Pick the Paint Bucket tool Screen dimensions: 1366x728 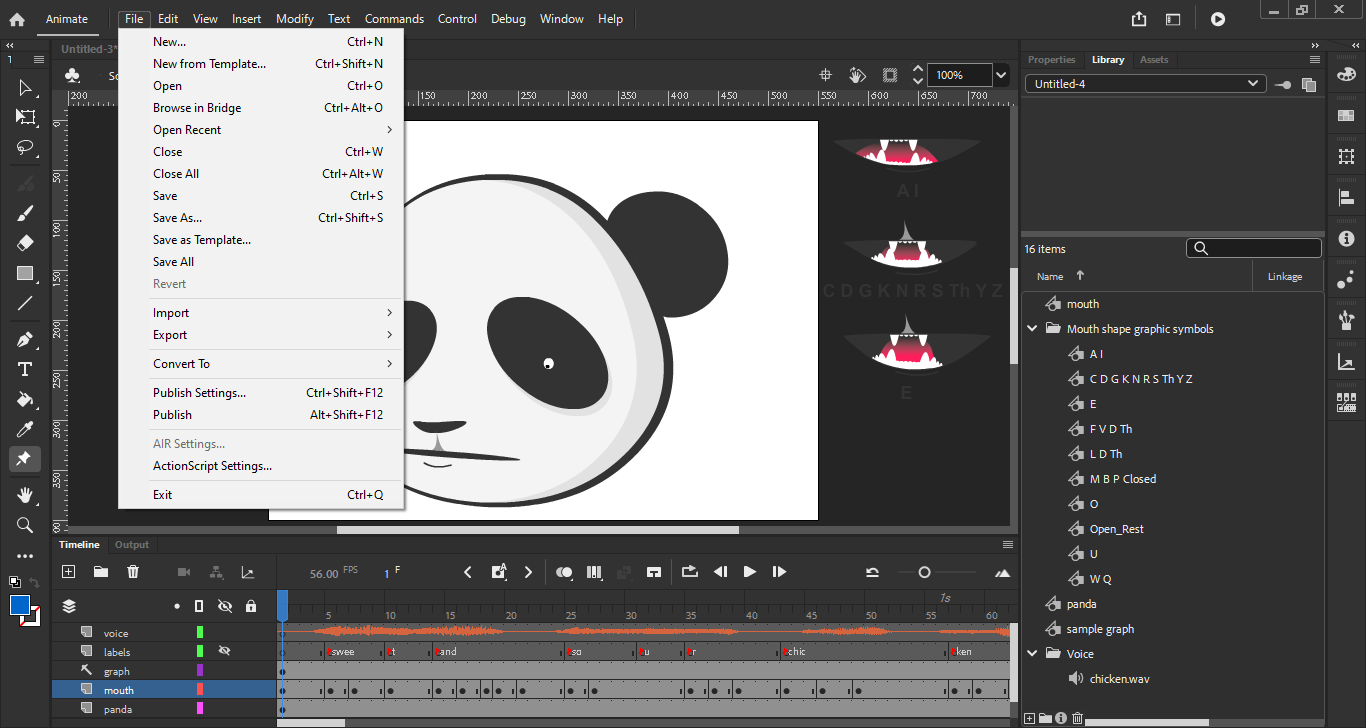[x=25, y=399]
